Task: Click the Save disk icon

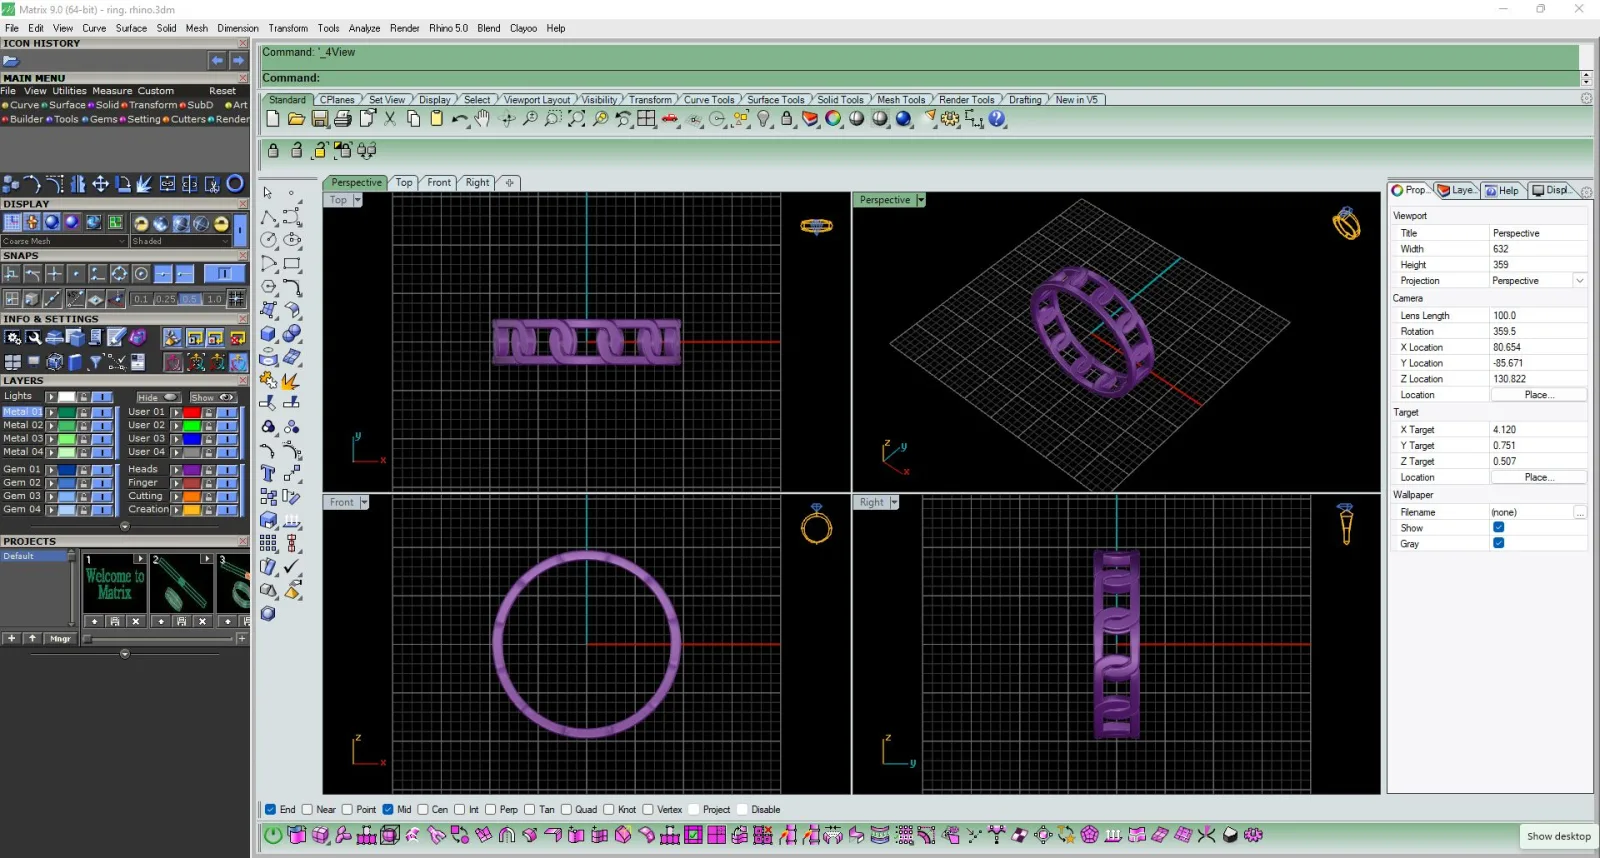Action: (x=320, y=119)
